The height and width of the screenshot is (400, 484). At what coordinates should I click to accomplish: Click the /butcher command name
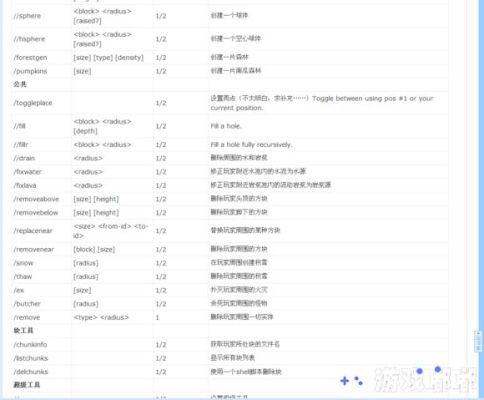click(x=27, y=304)
